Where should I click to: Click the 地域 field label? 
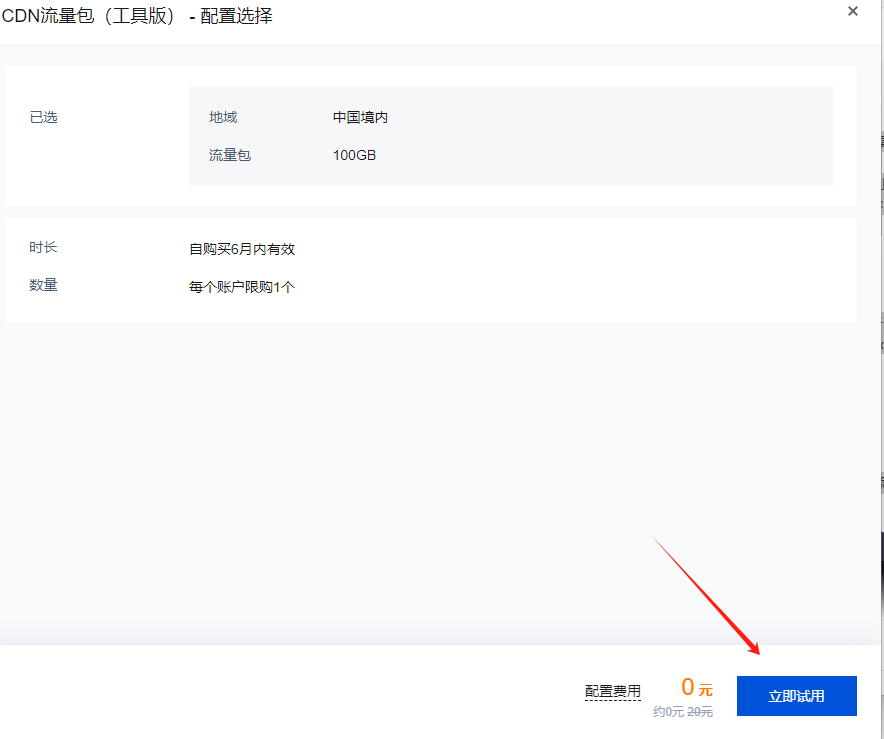pyautogui.click(x=223, y=117)
